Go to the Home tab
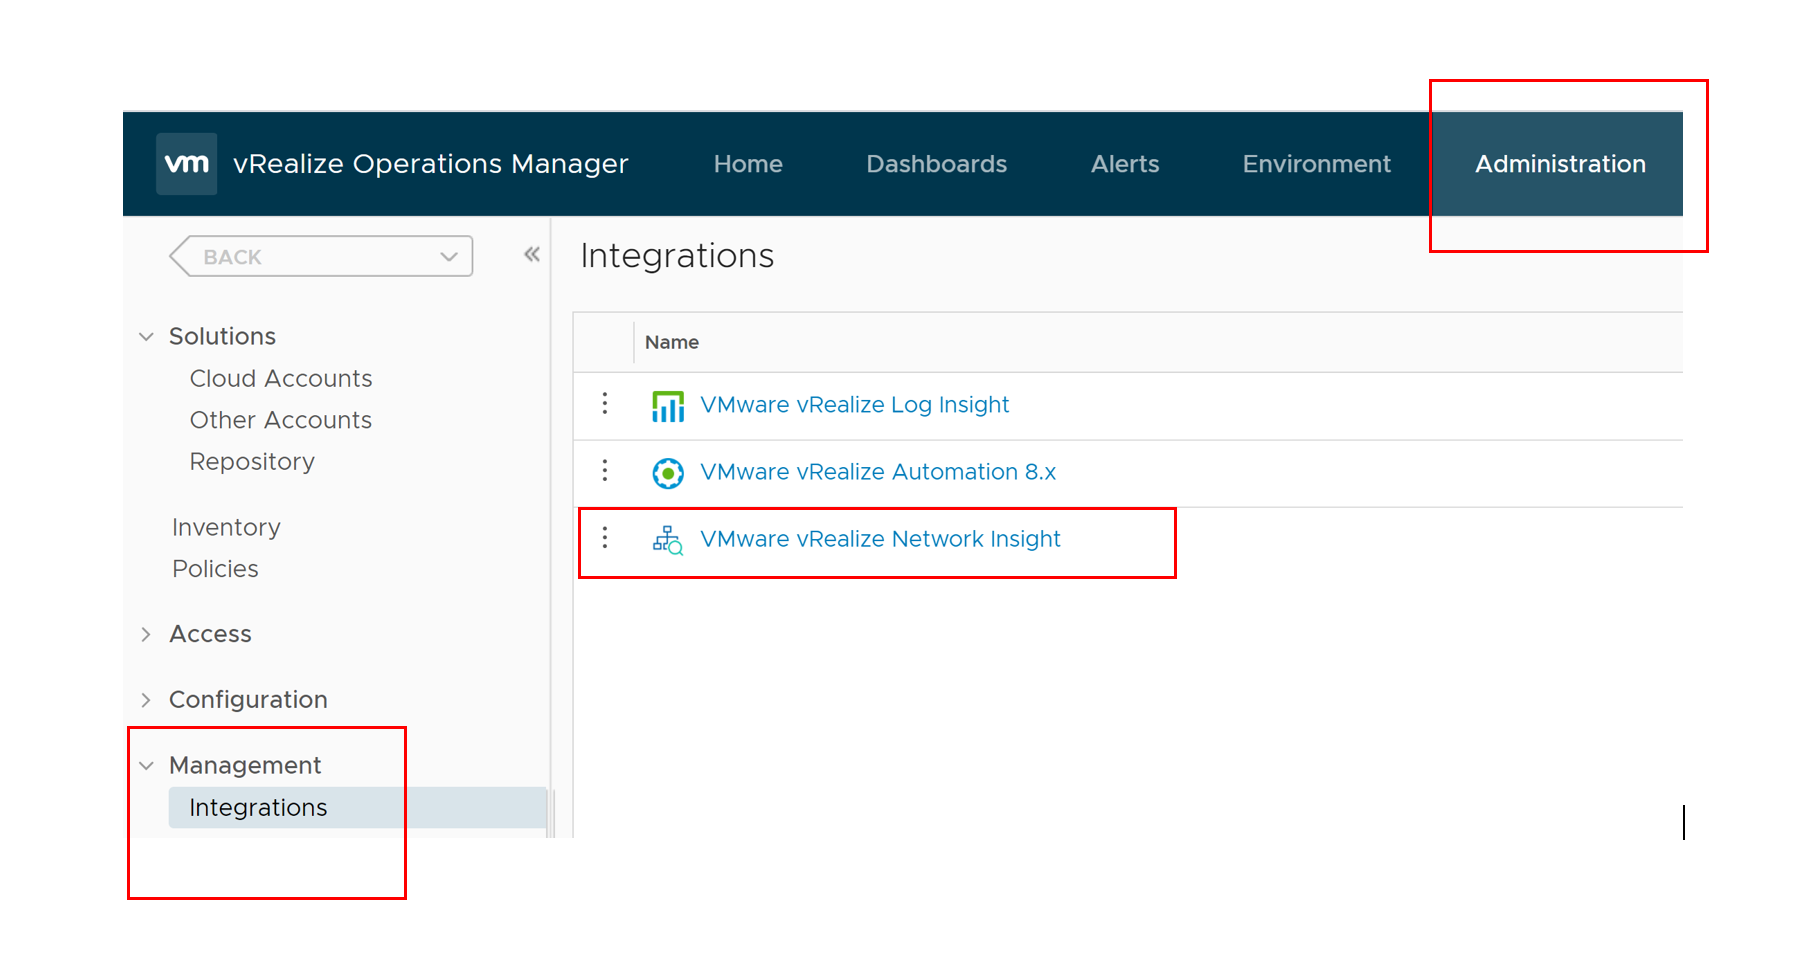Screen dimensions: 1808x980 pyautogui.click(x=748, y=164)
